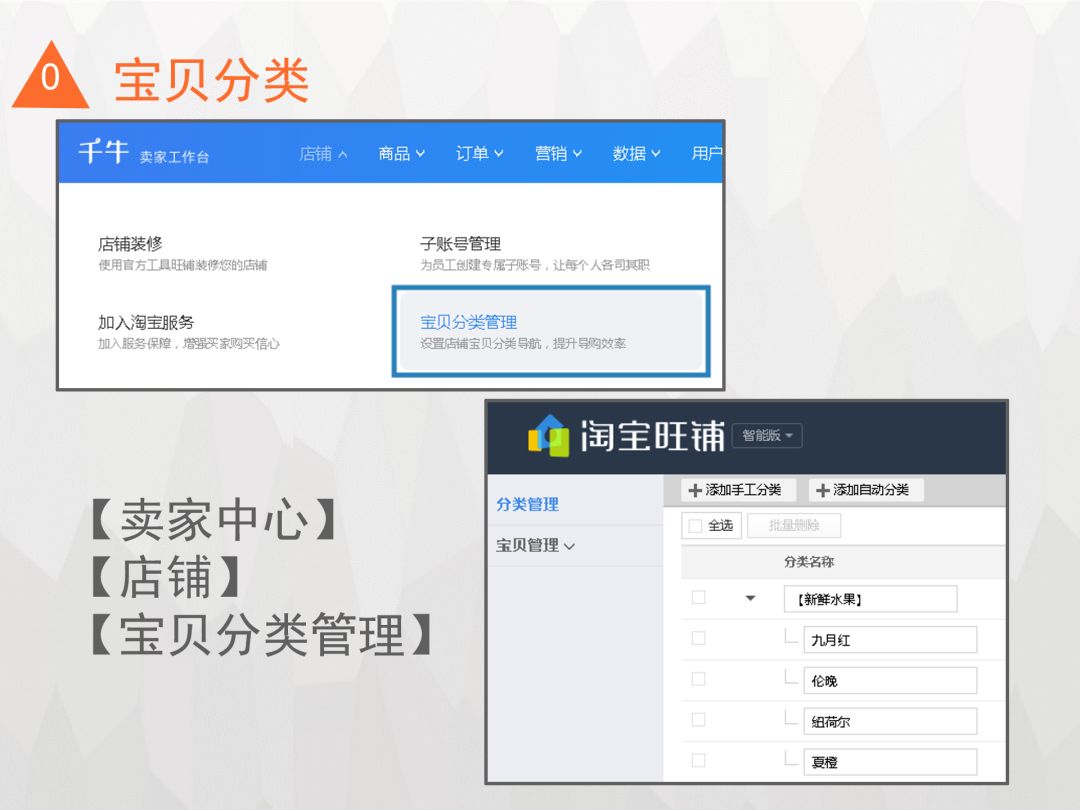The height and width of the screenshot is (810, 1080).
Task: Click the 淘宝旺铺 title text
Action: pyautogui.click(x=652, y=436)
